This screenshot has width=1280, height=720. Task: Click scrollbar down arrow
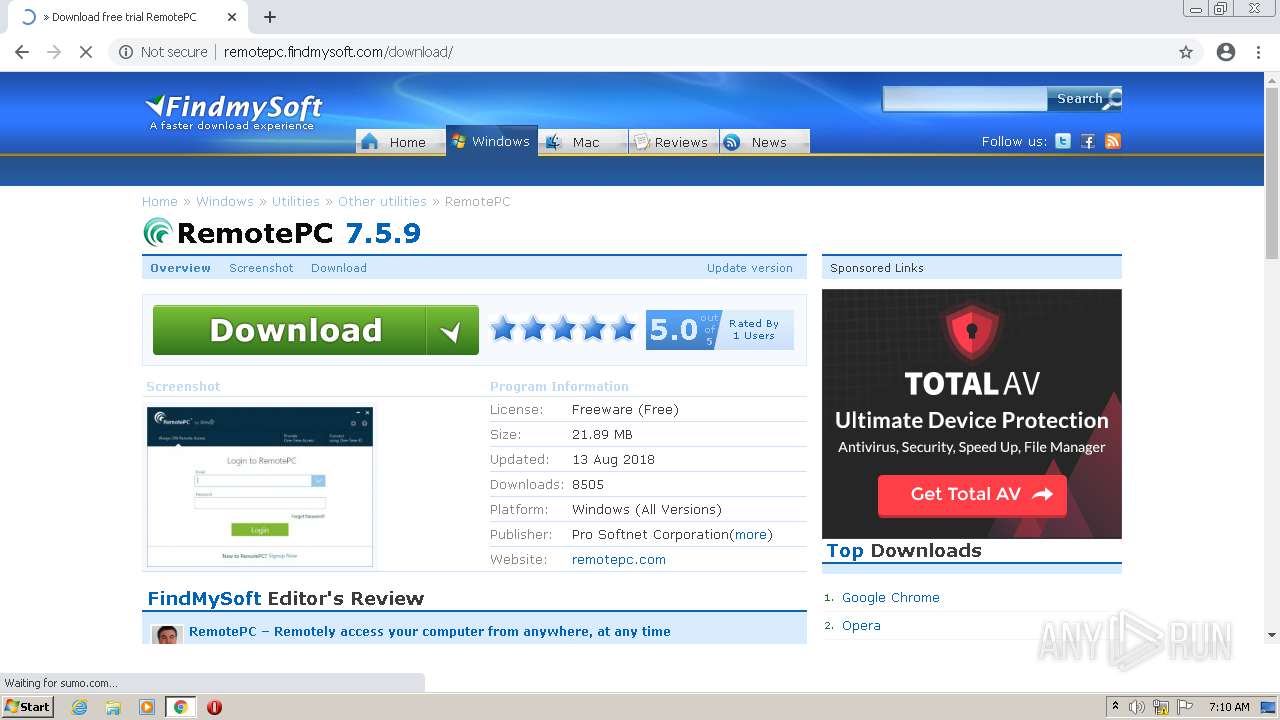coord(1272,634)
